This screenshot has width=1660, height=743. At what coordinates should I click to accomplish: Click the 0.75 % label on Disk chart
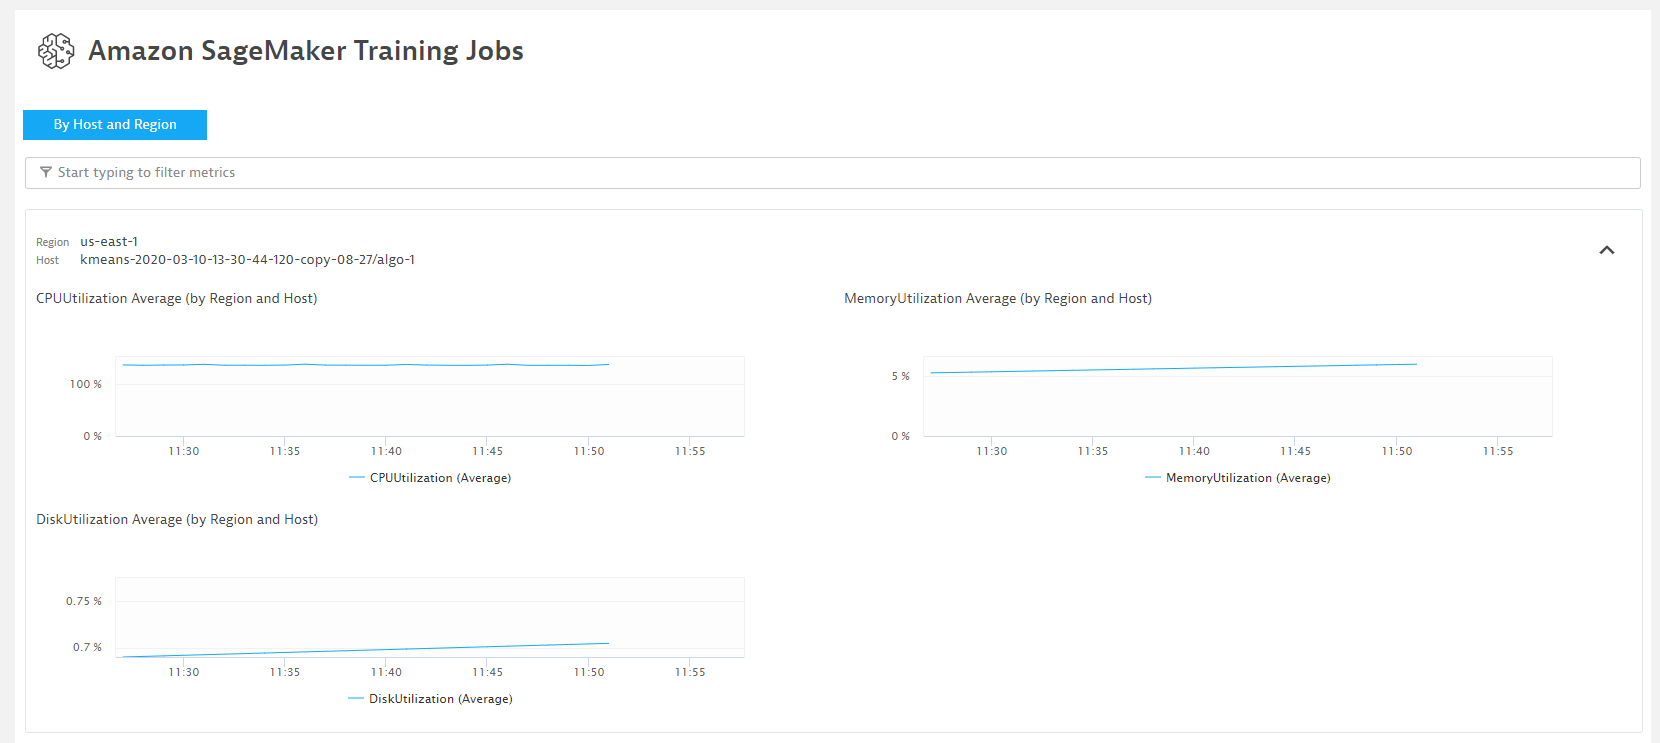coord(84,601)
